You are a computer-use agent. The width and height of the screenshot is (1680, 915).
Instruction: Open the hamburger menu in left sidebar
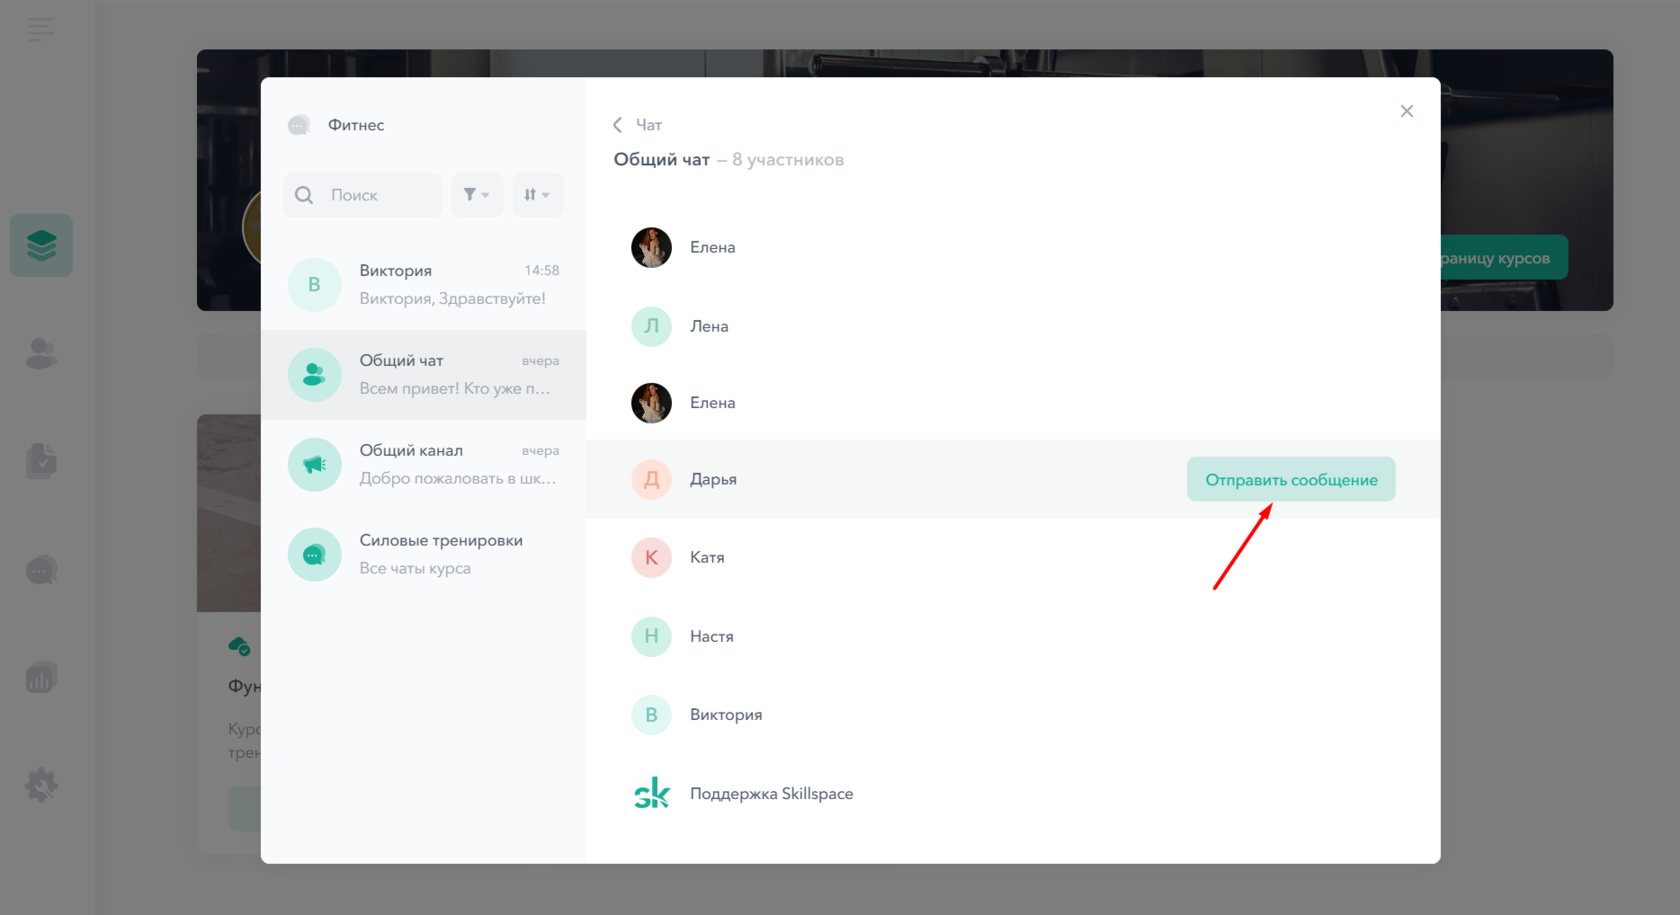41,30
